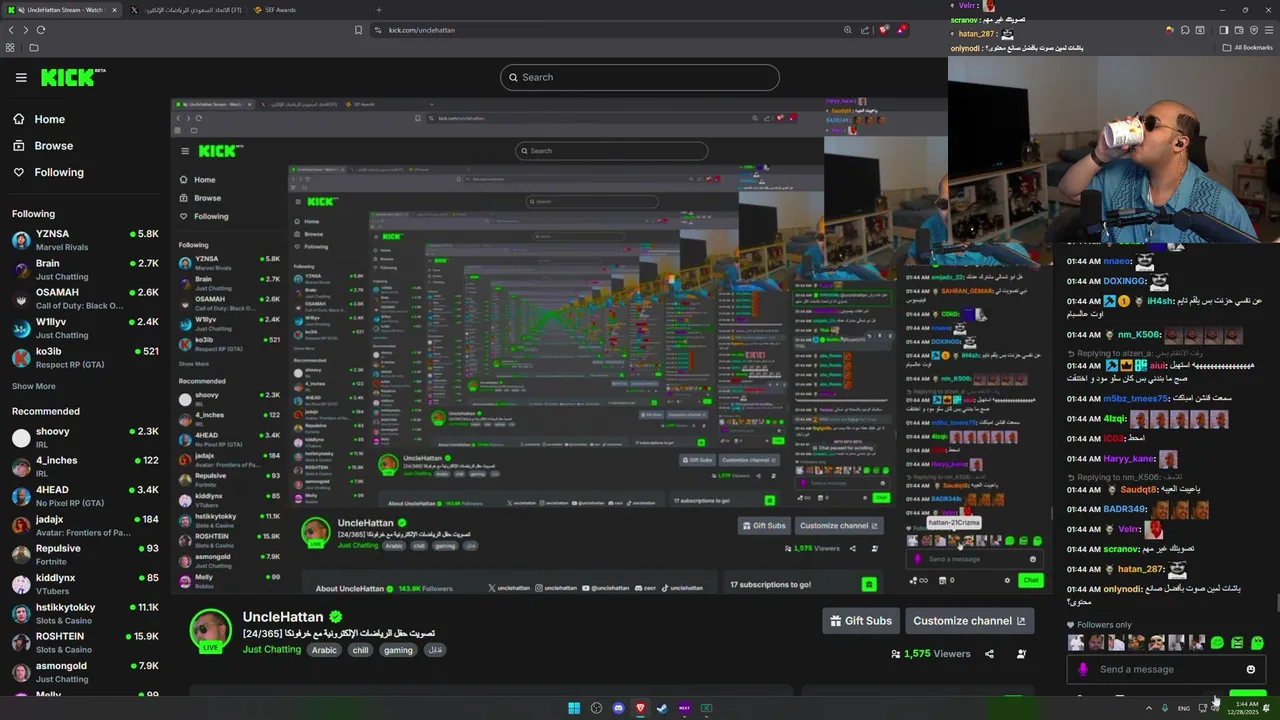
Task: Close the UncleHattan Stream tab
Action: click(114, 10)
